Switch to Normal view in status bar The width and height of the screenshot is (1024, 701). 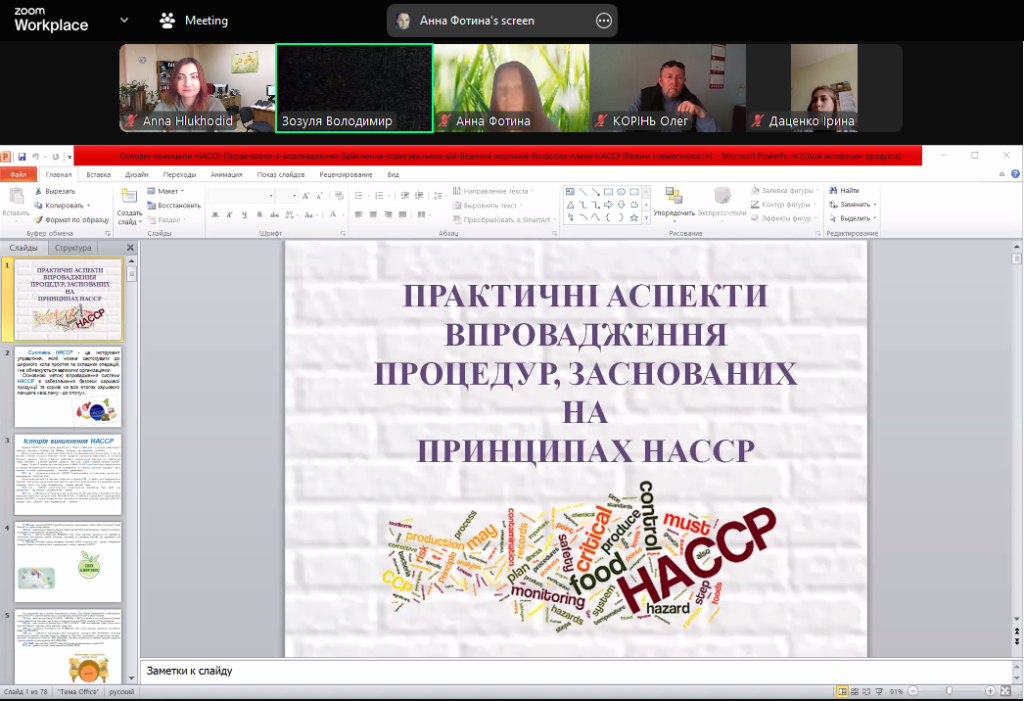842,692
